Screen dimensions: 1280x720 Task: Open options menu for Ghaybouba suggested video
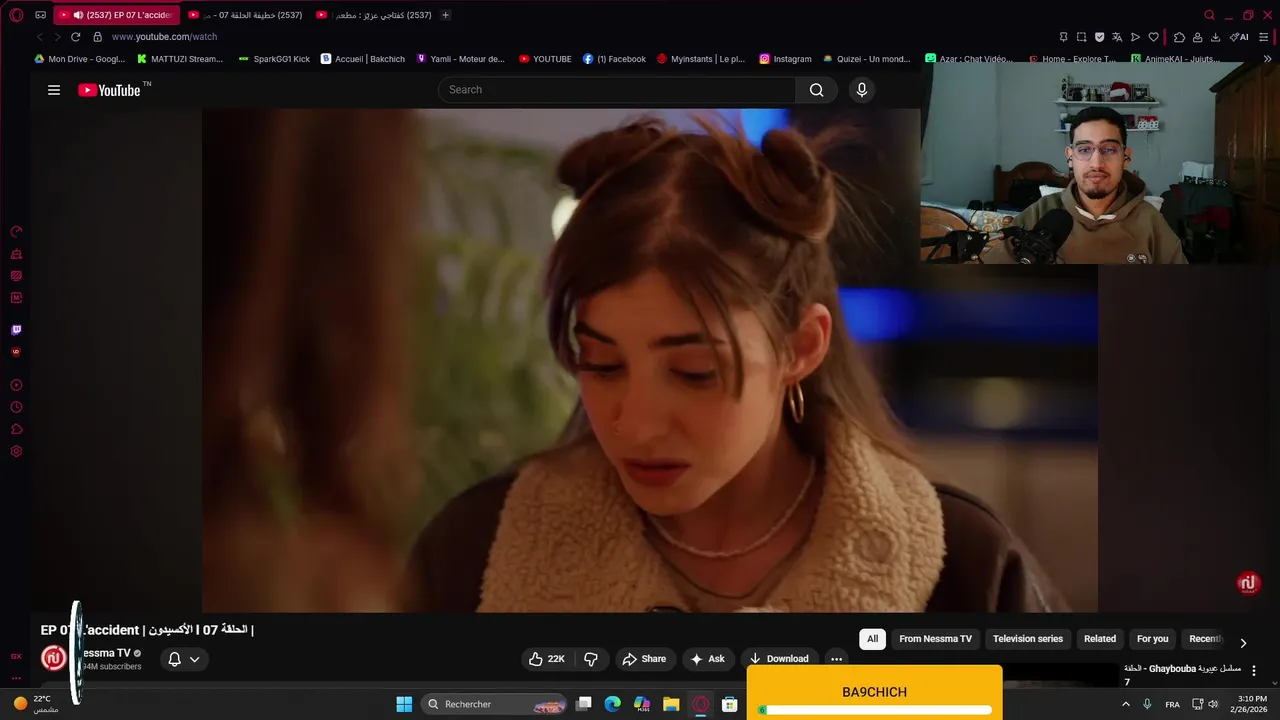1254,671
